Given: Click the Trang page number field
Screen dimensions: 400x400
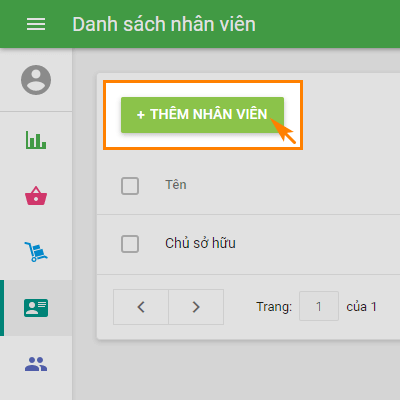Looking at the screenshot, I should (x=319, y=306).
